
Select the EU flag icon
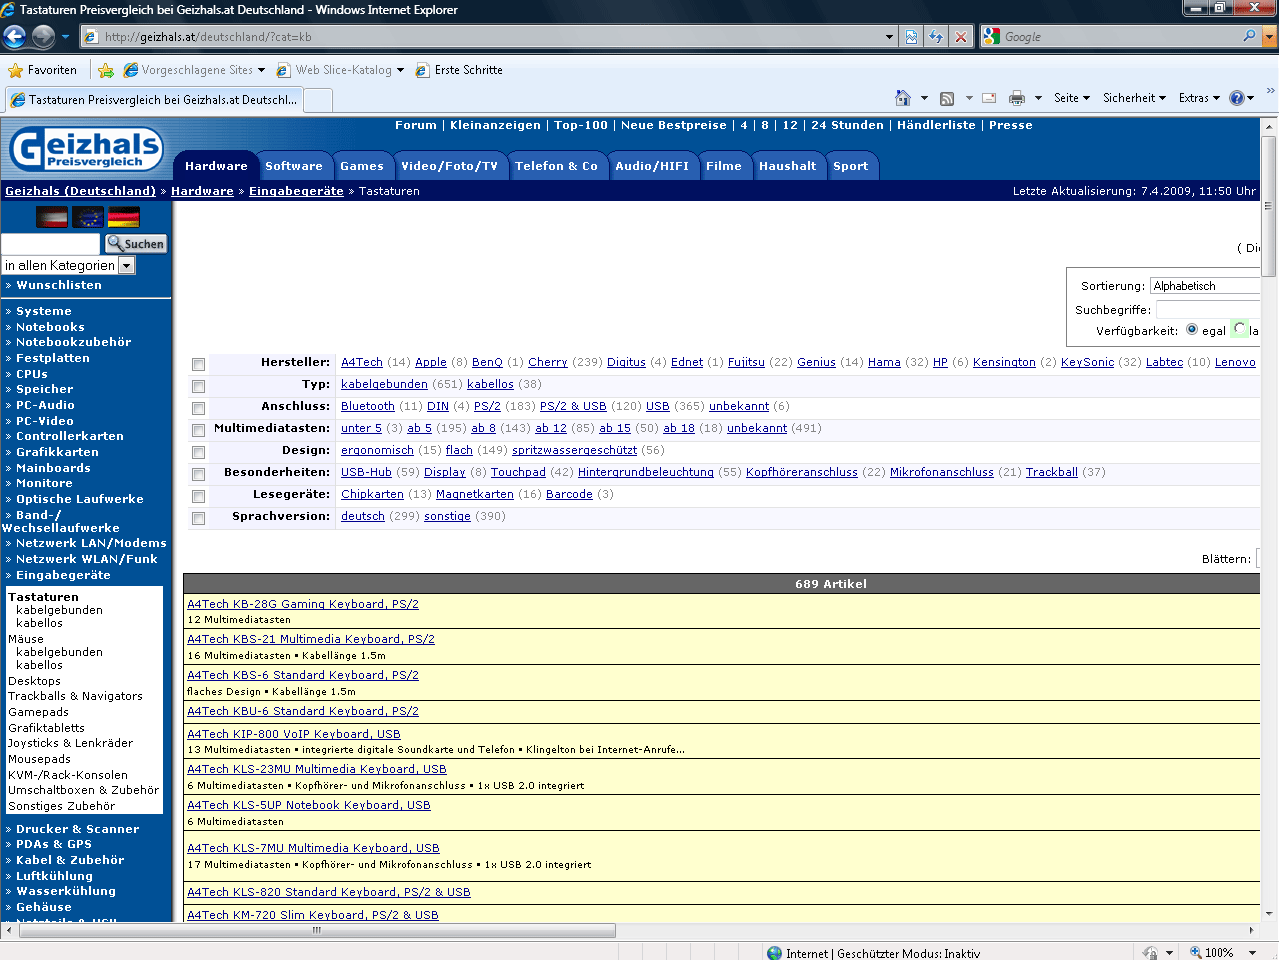[x=88, y=217]
